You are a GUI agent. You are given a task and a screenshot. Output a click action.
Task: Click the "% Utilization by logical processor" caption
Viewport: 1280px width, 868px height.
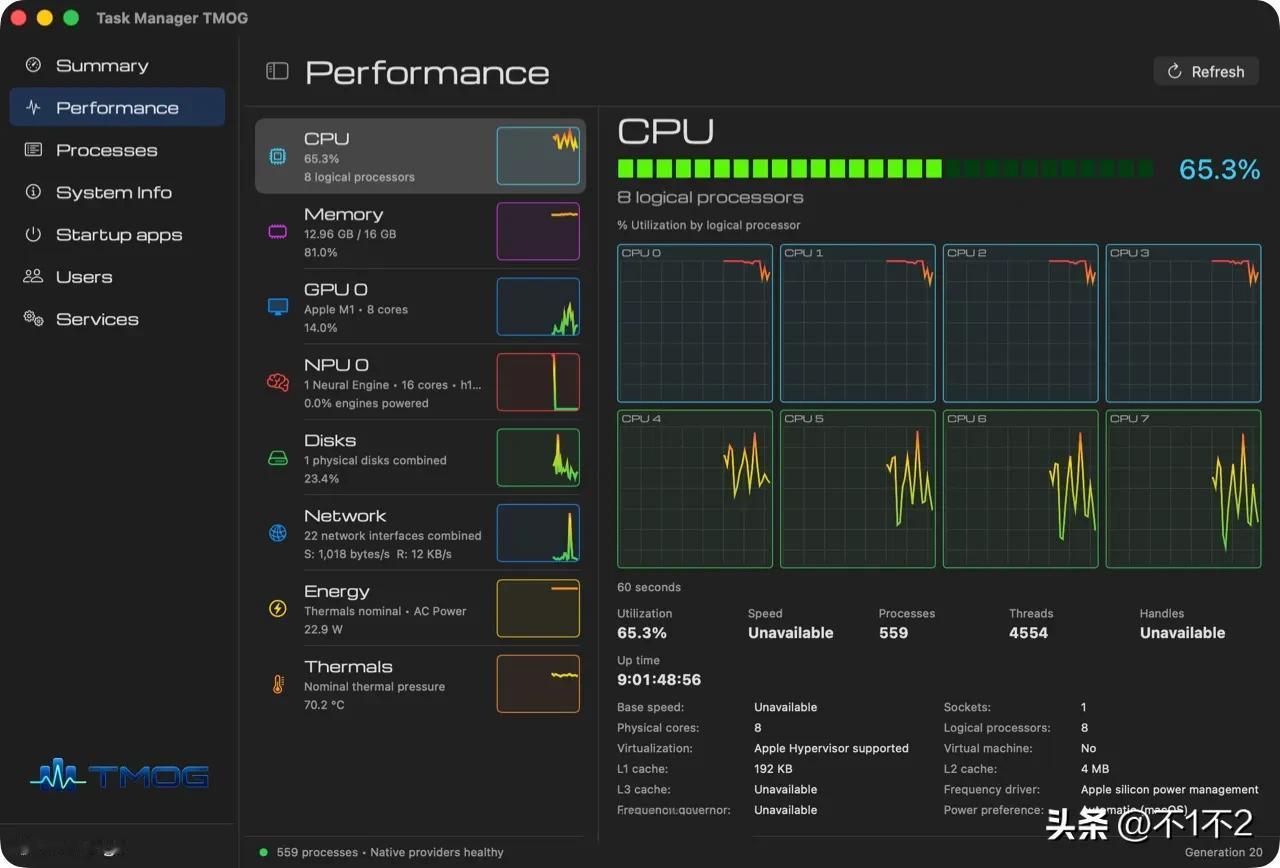coord(709,225)
